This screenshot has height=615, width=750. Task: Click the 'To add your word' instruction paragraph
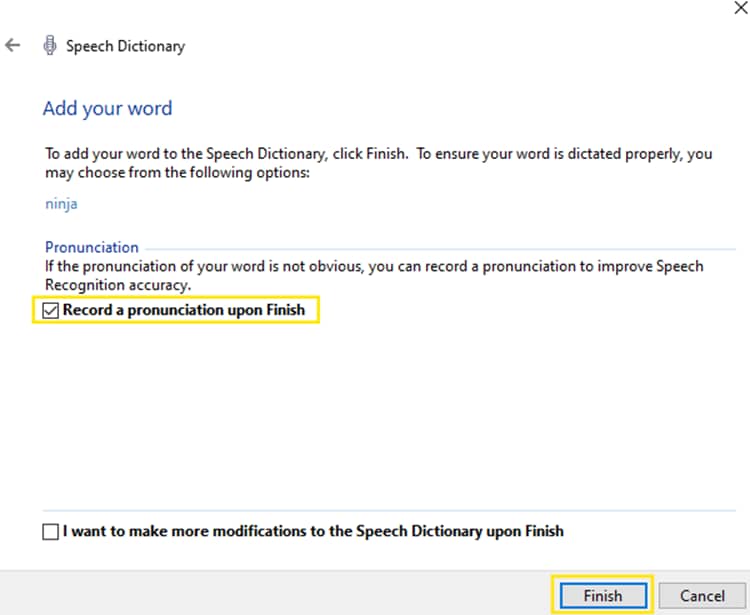pos(379,163)
